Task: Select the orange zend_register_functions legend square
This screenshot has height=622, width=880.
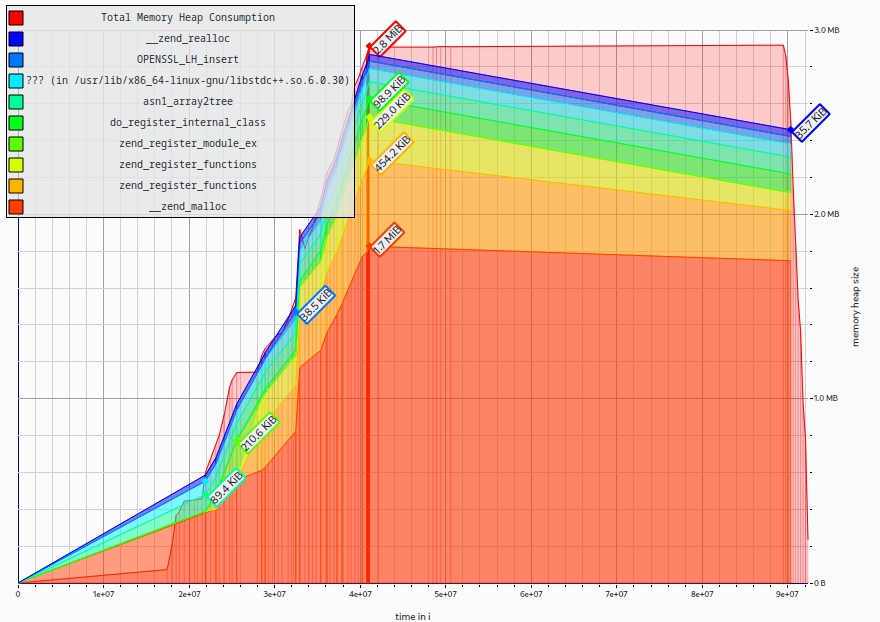Action: 17,185
